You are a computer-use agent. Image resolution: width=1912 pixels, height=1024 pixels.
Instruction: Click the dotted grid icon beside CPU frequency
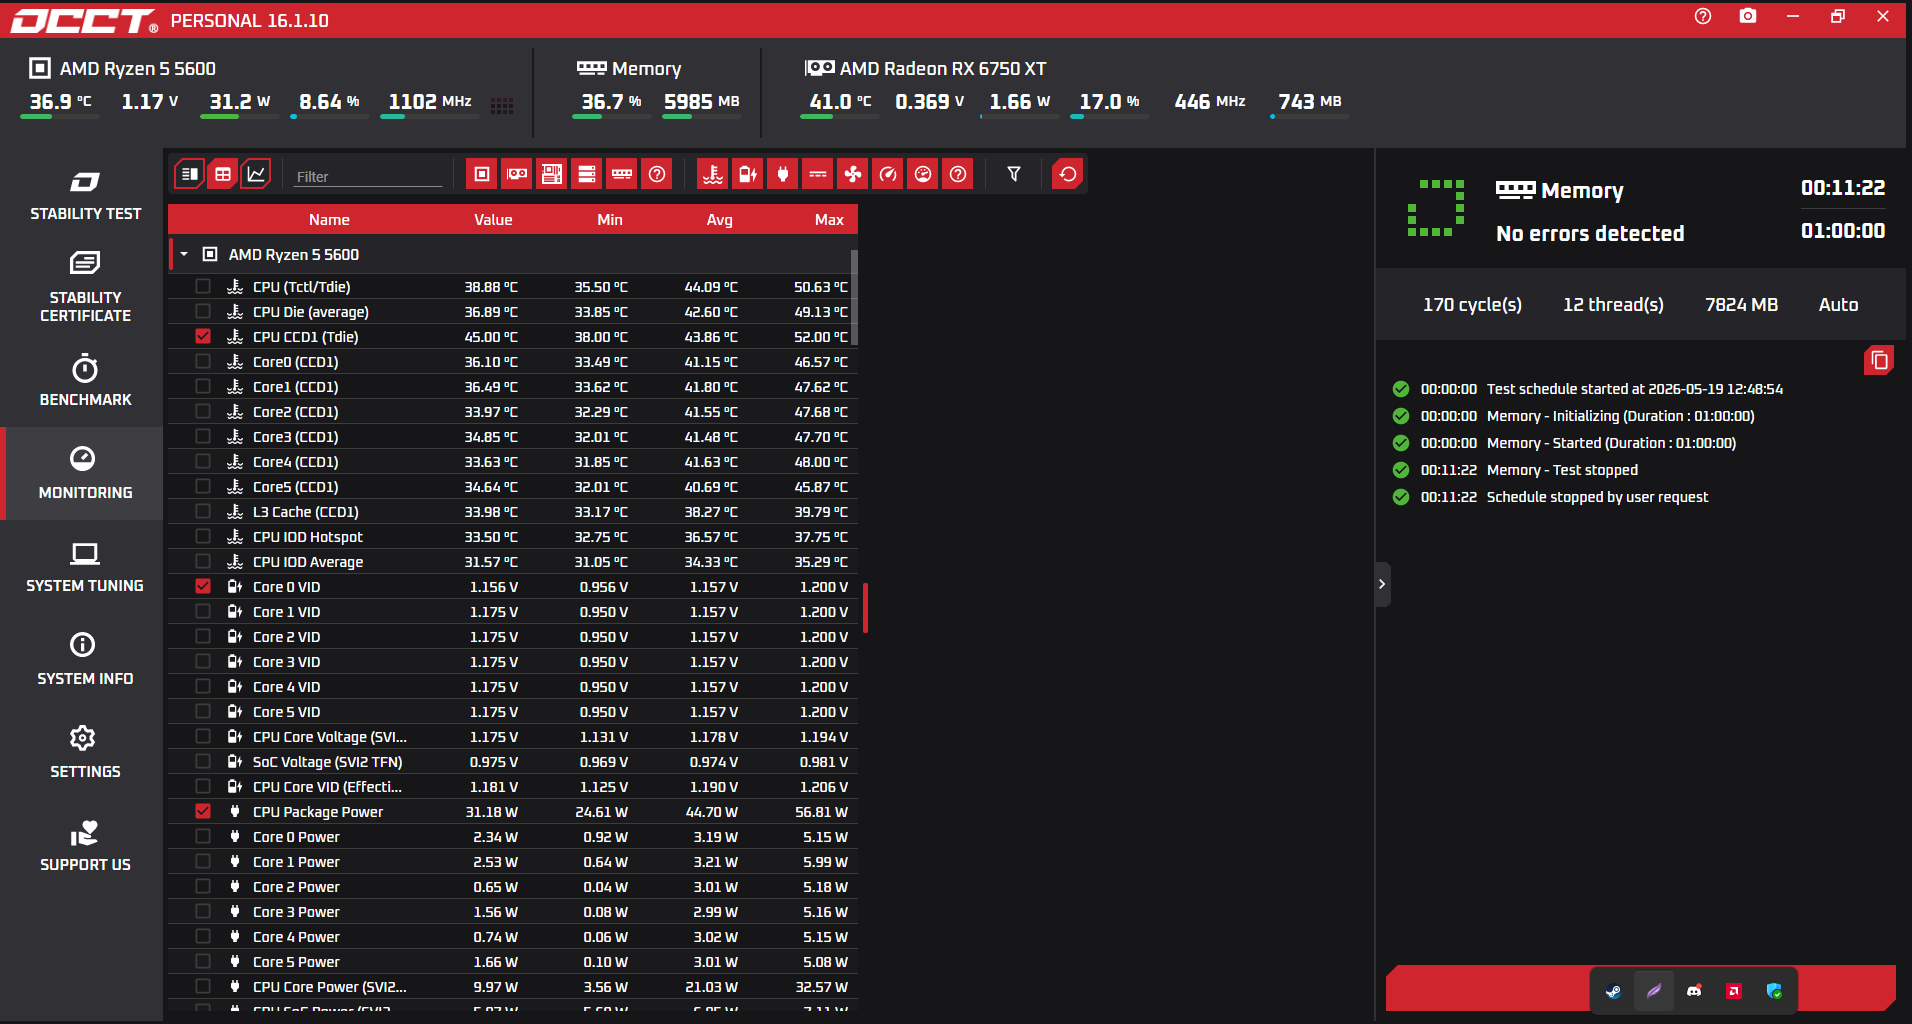point(502,105)
